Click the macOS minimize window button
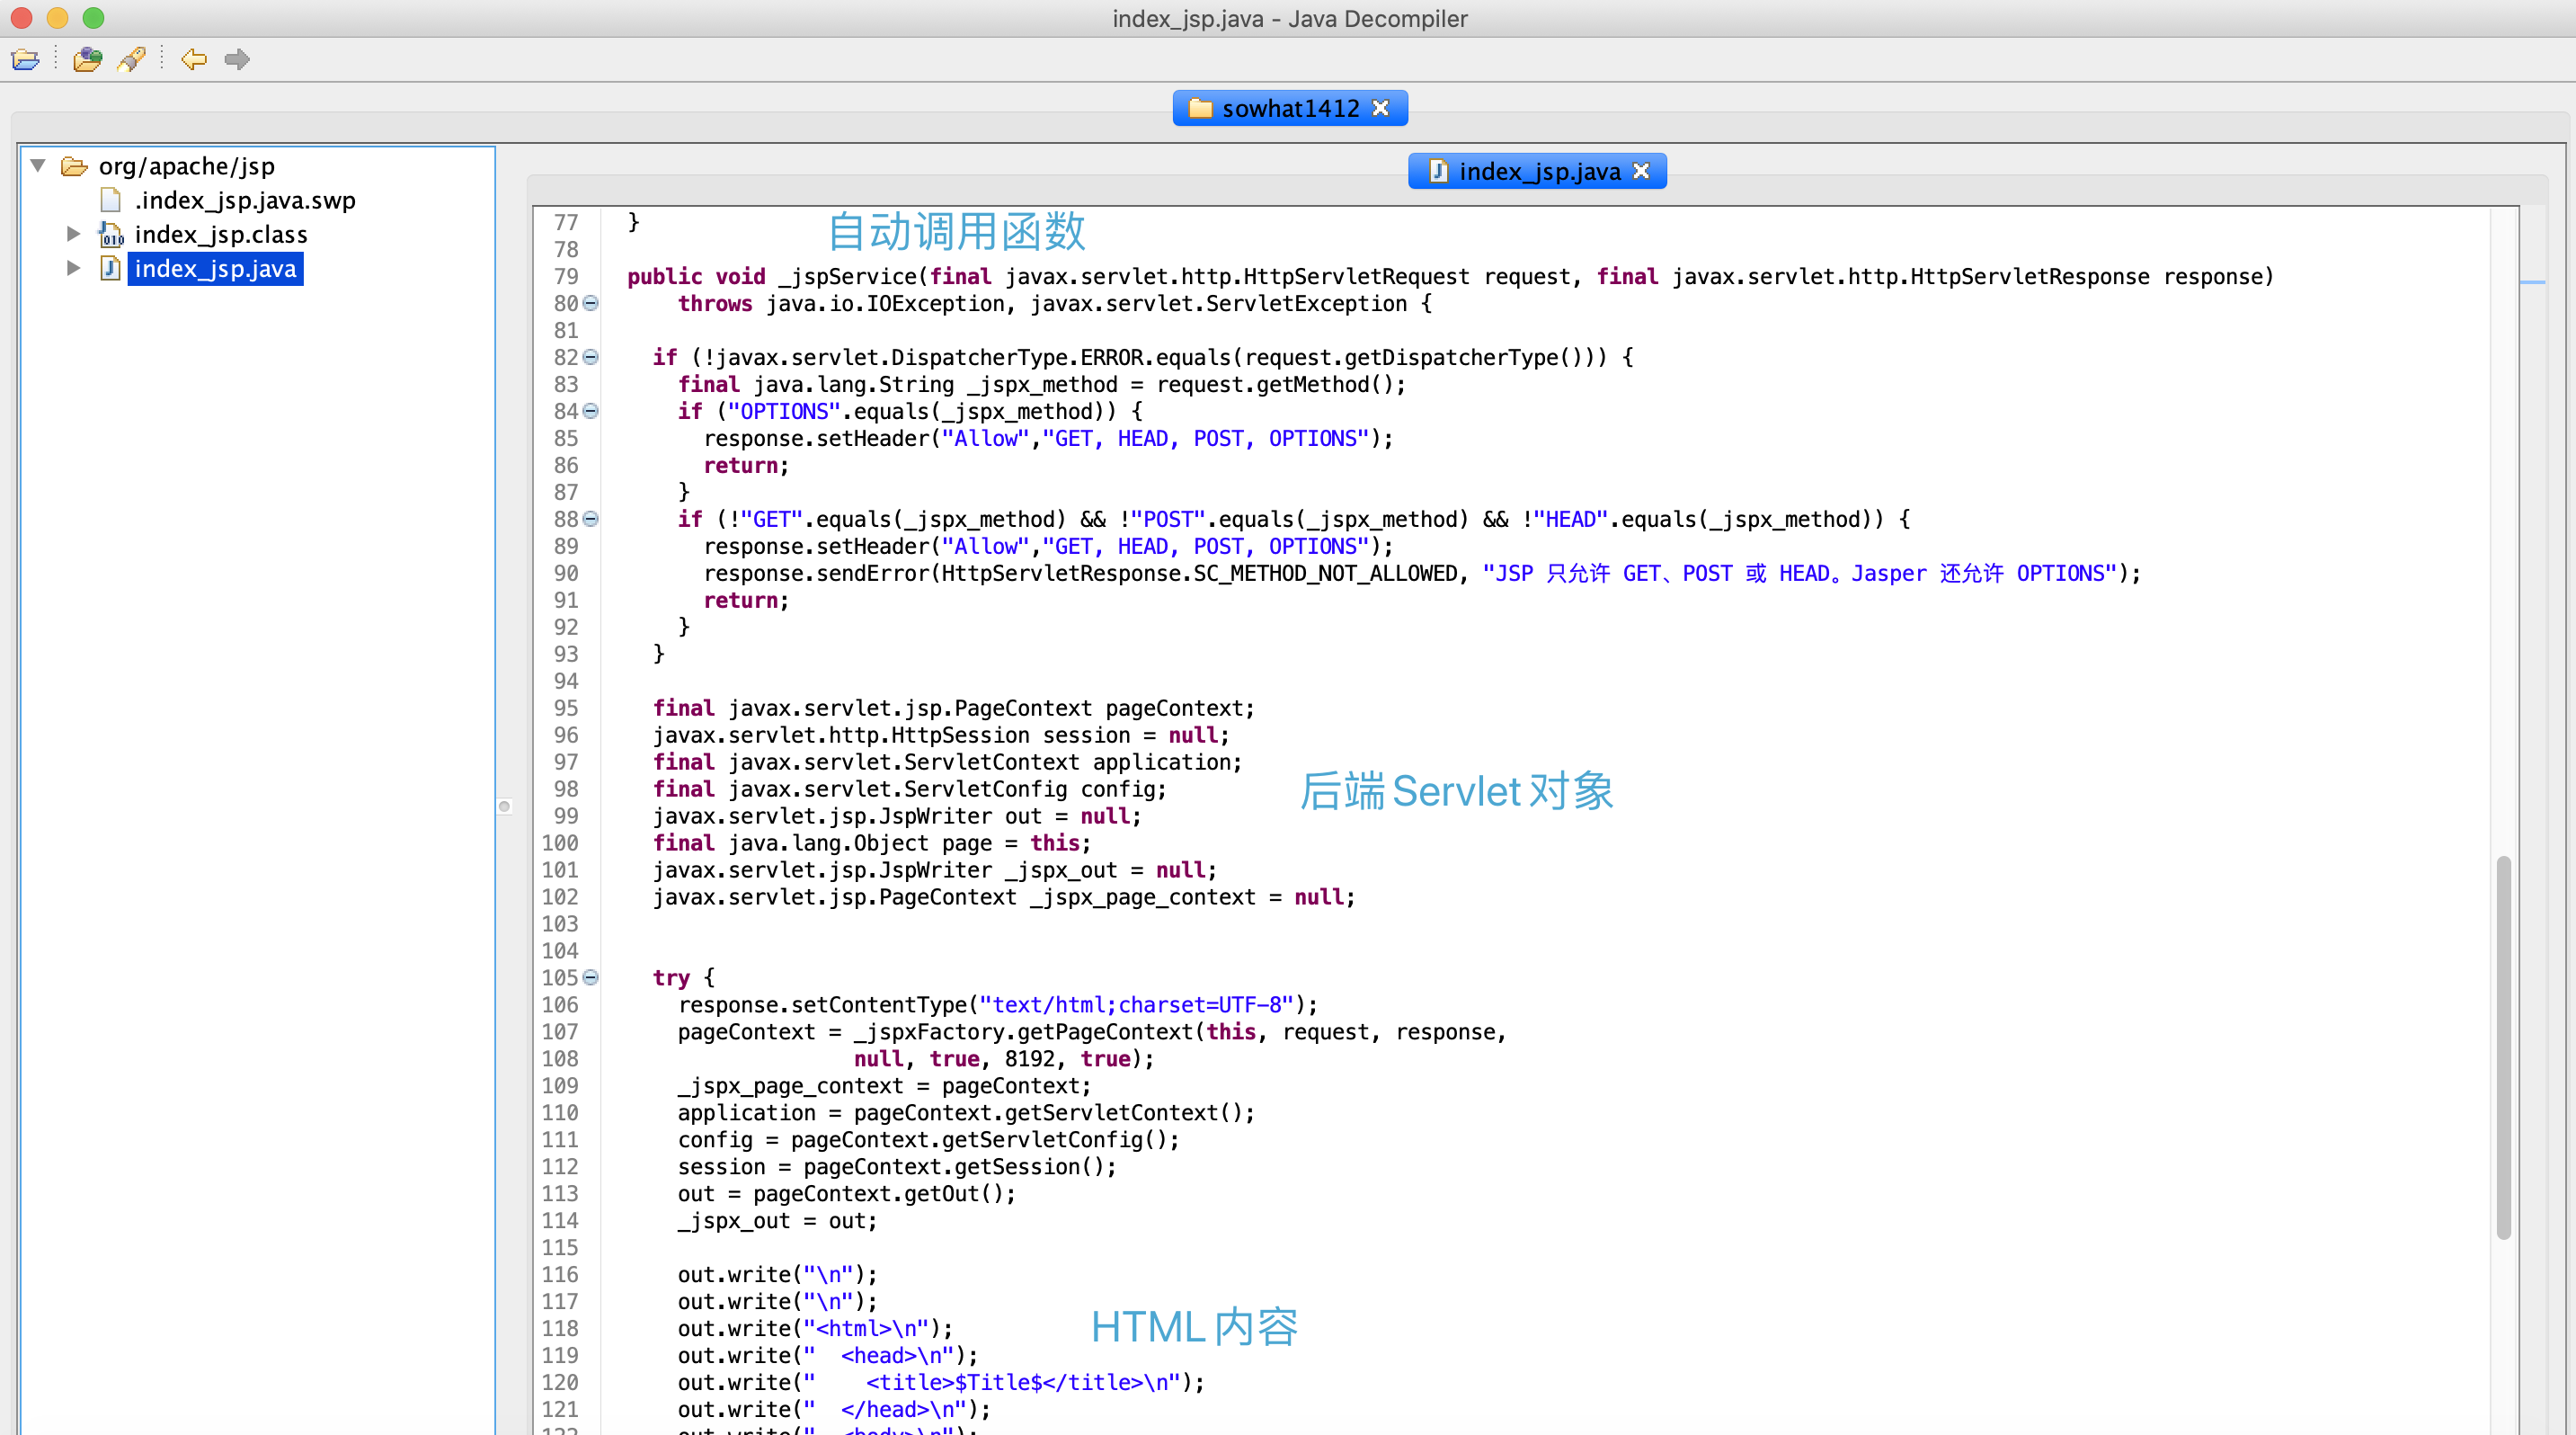 (x=57, y=18)
